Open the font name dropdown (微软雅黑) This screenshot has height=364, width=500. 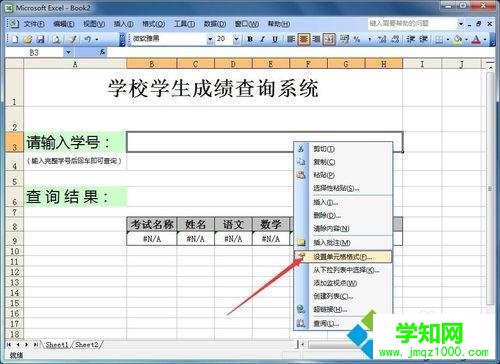(x=210, y=39)
